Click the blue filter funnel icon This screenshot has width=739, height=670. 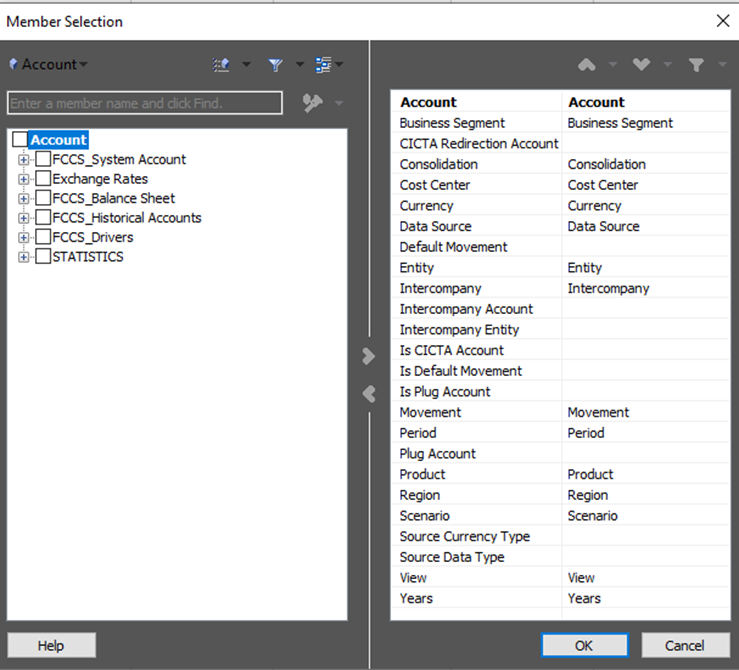tap(275, 65)
